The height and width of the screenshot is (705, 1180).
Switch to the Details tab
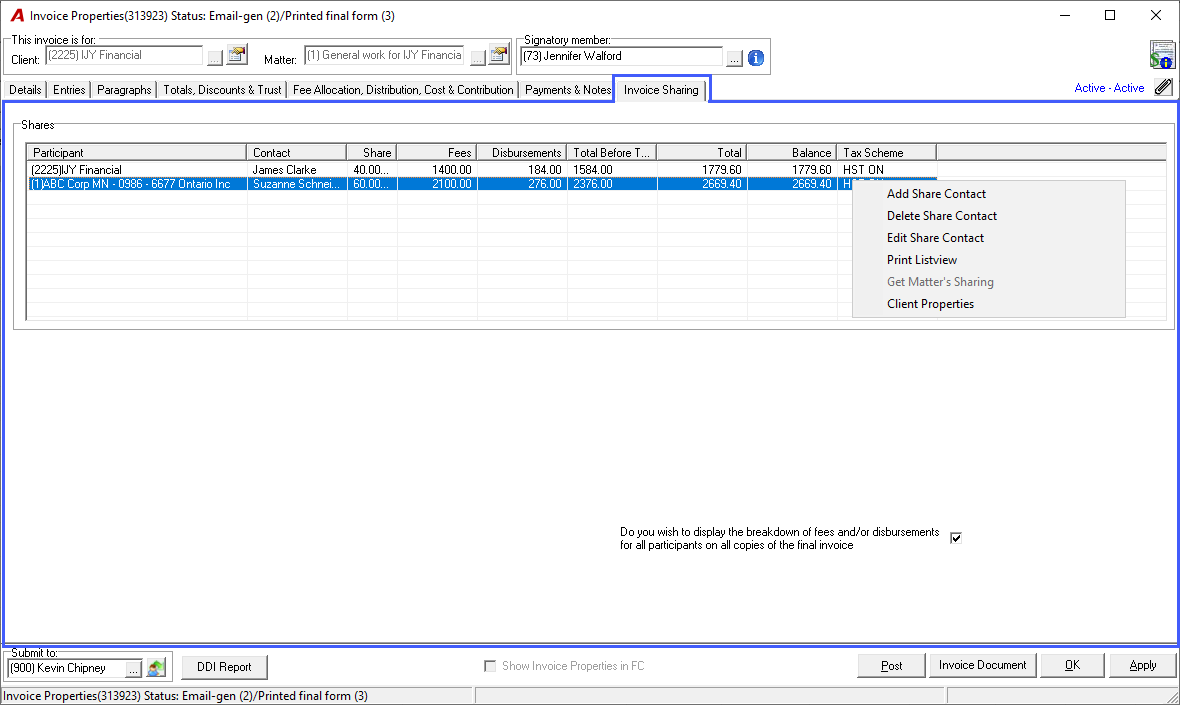[25, 90]
